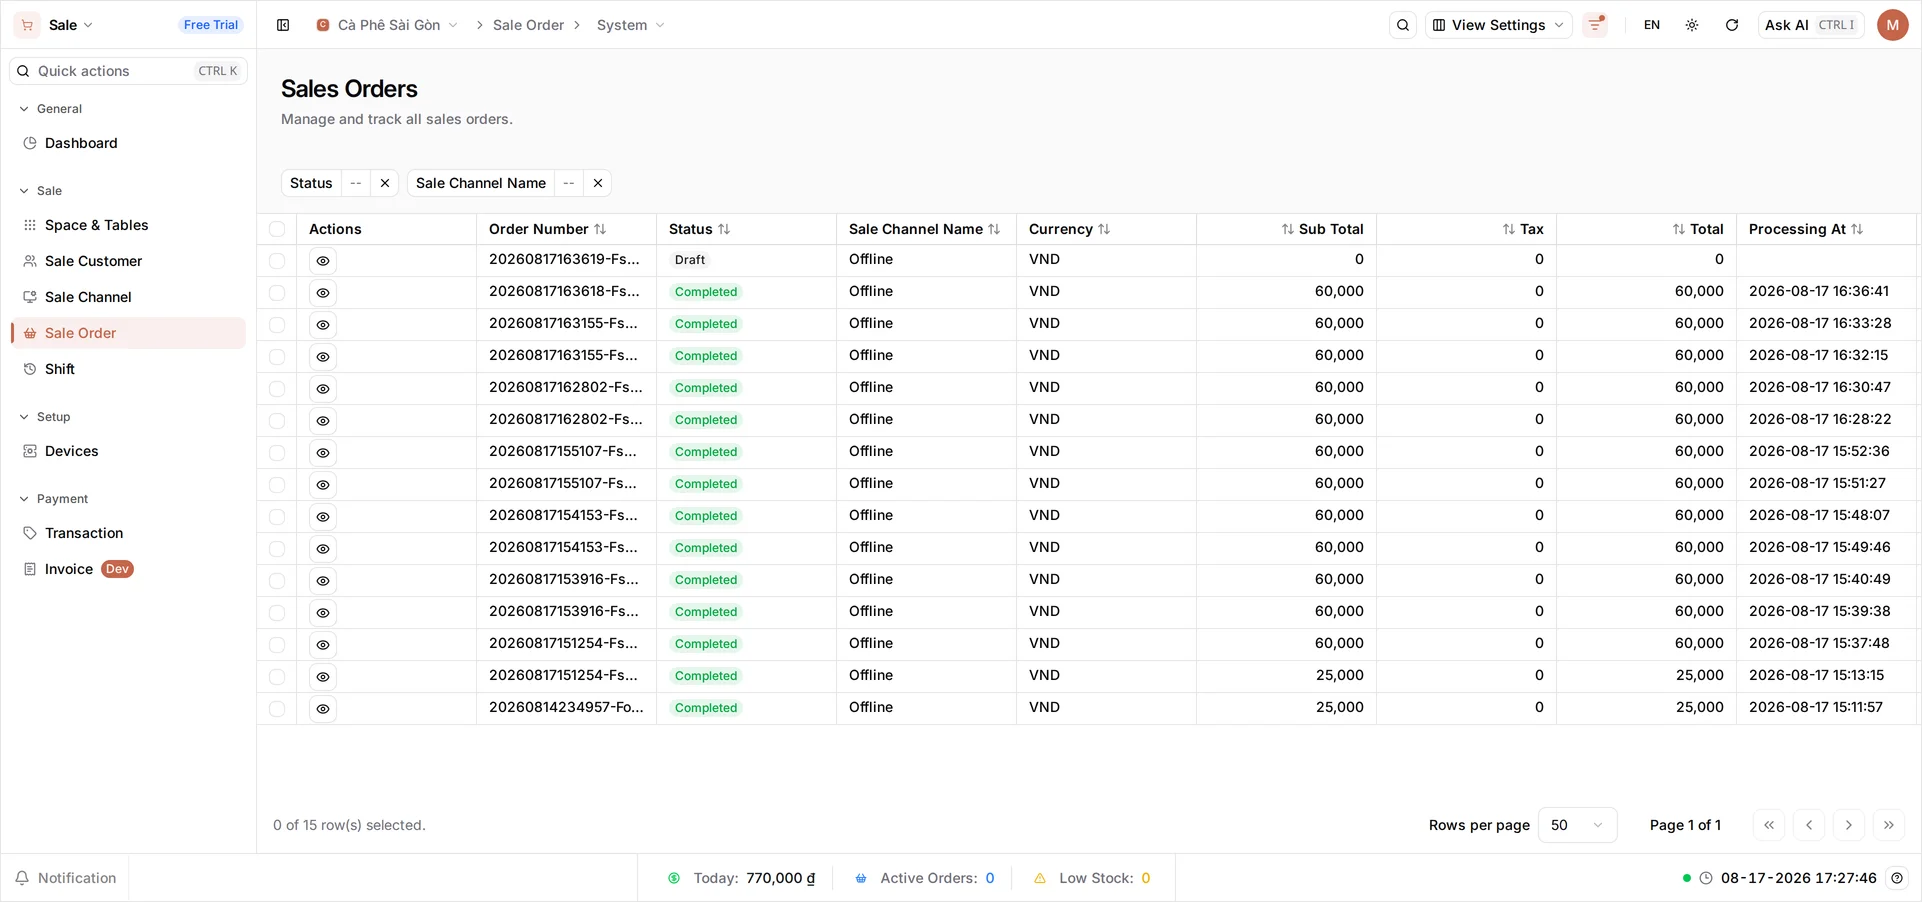The width and height of the screenshot is (1922, 902).
Task: Sort by Sale Channel Name arrows
Action: pos(994,229)
